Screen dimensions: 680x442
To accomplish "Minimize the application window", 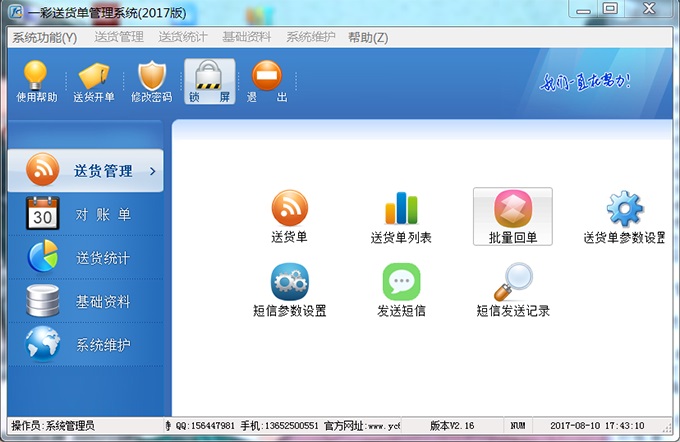I will [x=583, y=10].
